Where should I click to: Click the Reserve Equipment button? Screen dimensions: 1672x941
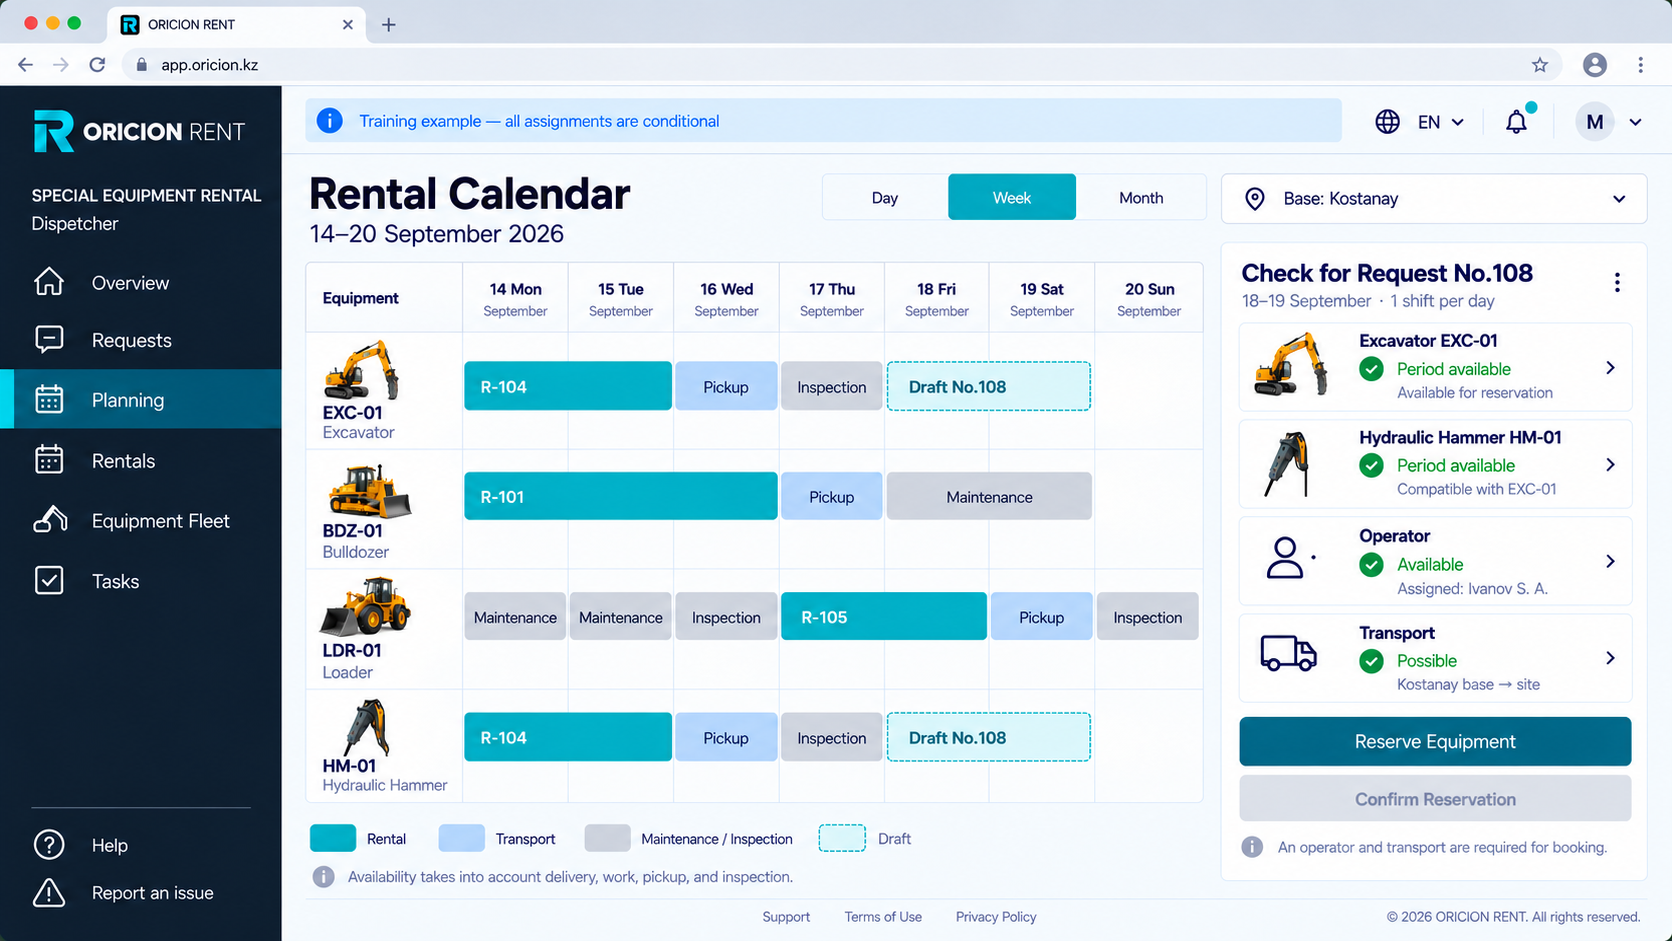tap(1435, 741)
